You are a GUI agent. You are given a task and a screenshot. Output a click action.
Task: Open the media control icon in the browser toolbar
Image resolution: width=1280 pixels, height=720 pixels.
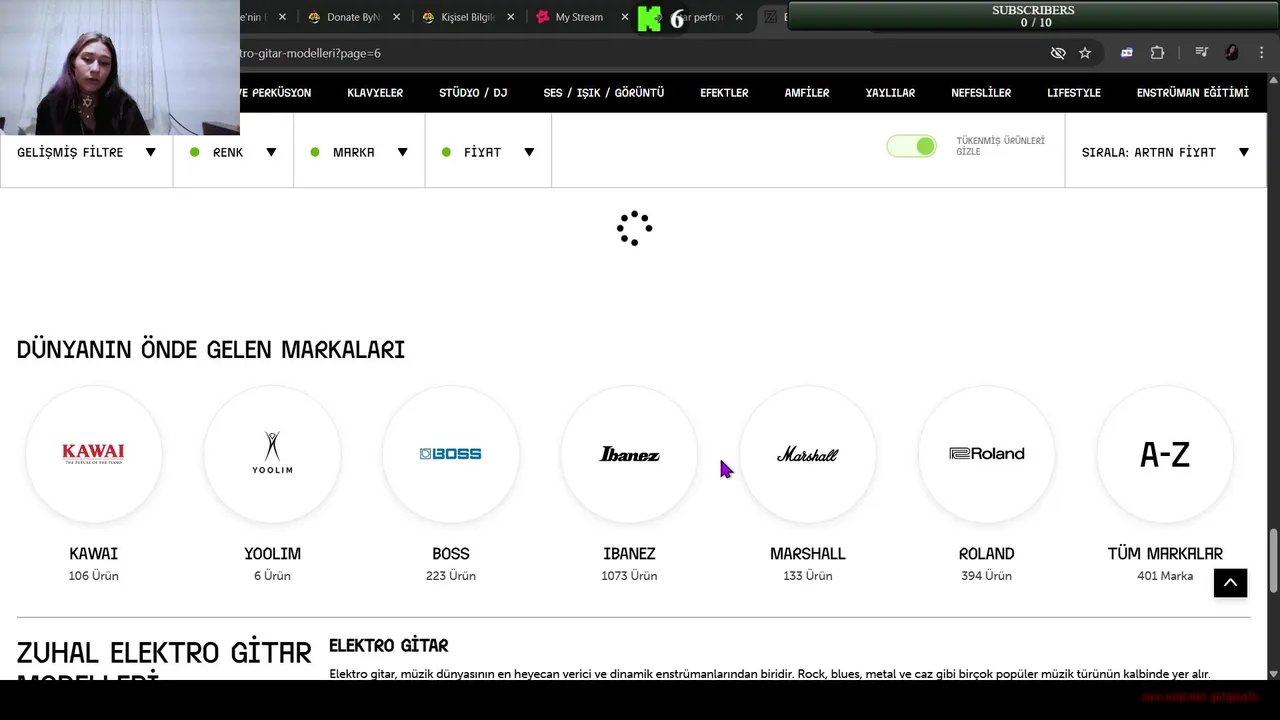click(x=1202, y=53)
